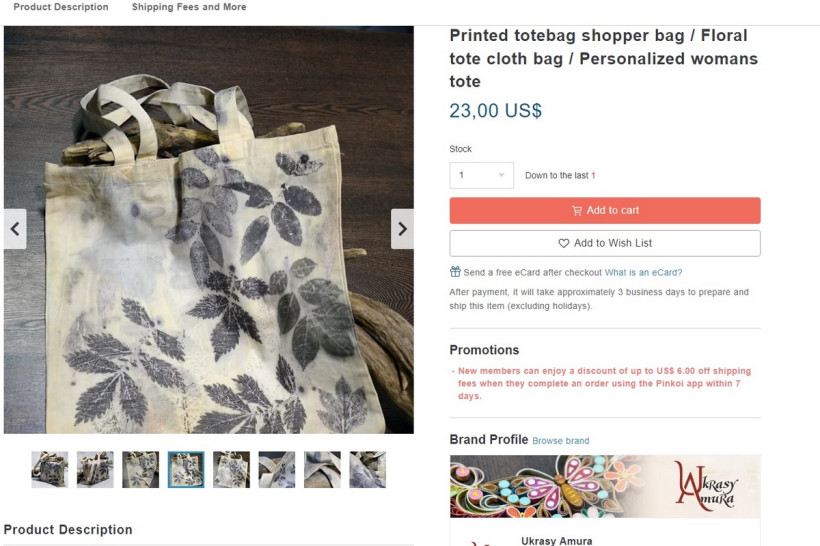Click the main tote bag image

[x=208, y=229]
